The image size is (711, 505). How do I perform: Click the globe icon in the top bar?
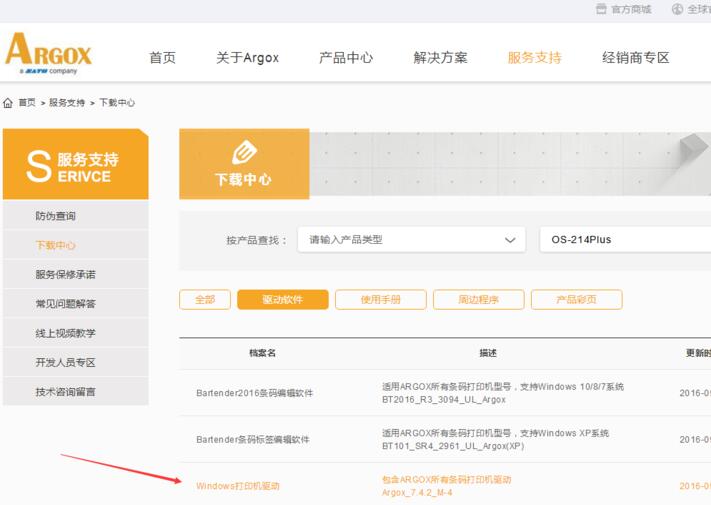(x=677, y=9)
